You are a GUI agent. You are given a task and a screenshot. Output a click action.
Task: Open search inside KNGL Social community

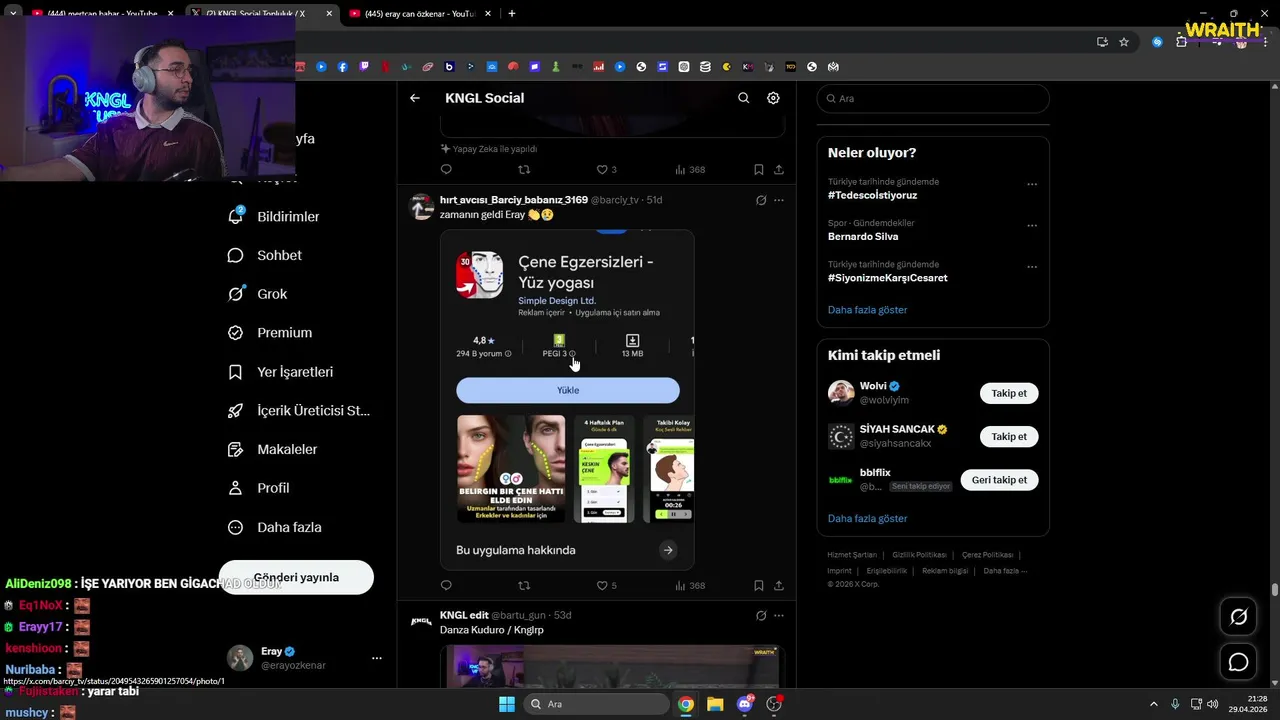coord(743,98)
